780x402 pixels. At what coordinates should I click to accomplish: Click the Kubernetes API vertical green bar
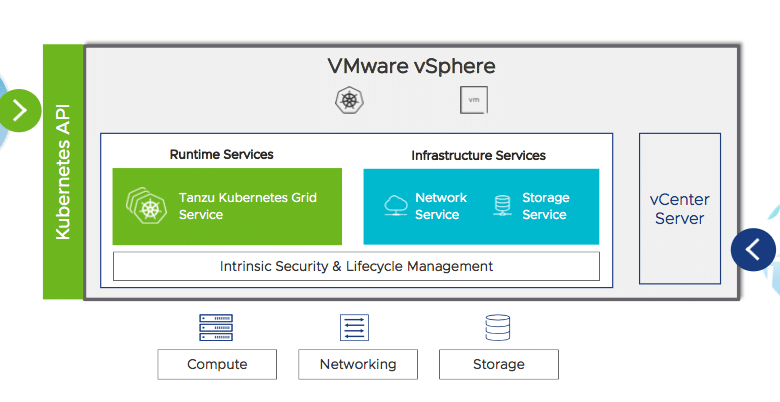(63, 172)
